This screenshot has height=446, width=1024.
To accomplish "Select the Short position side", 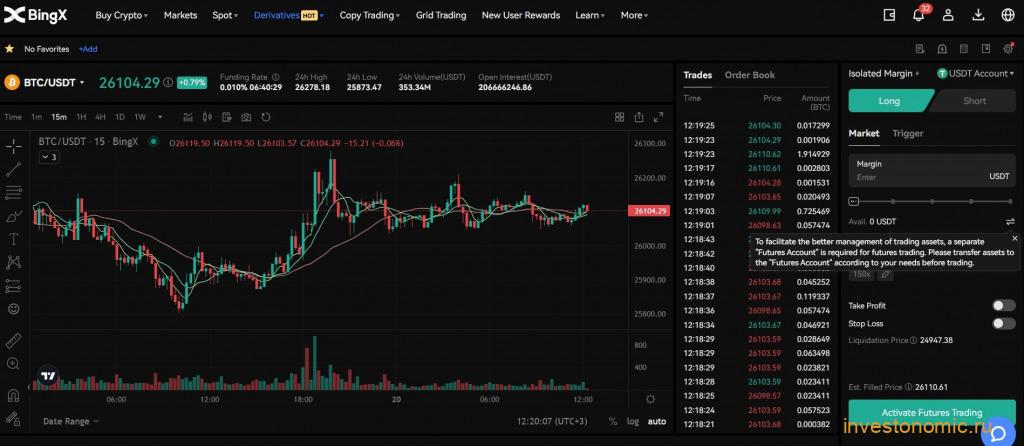I will [974, 101].
